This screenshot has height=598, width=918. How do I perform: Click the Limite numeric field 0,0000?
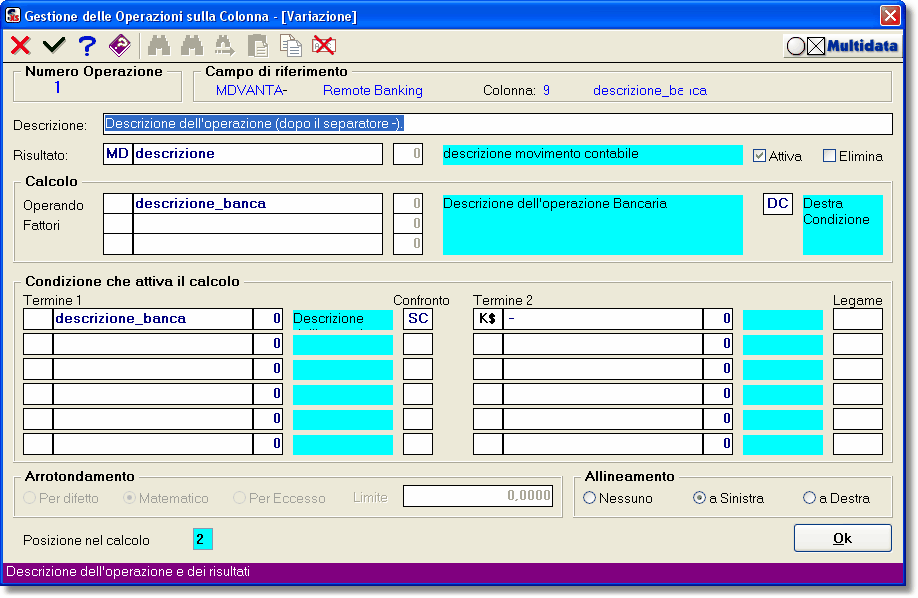click(478, 496)
